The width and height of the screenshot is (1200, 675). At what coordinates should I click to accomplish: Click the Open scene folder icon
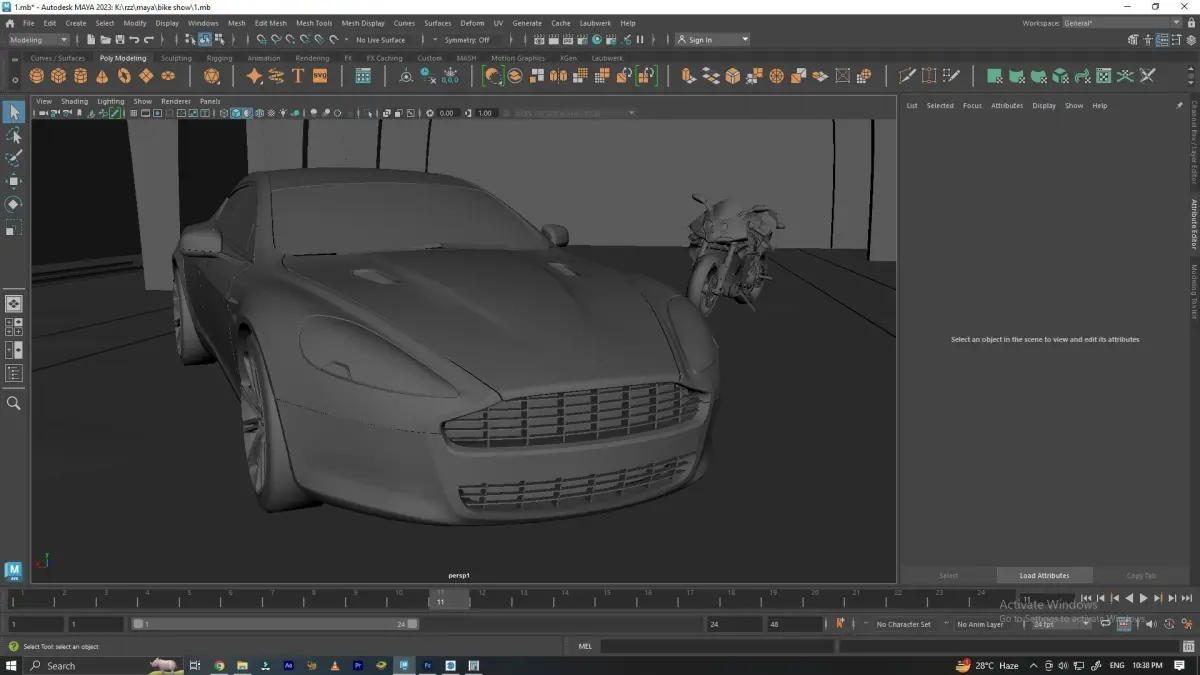[106, 40]
